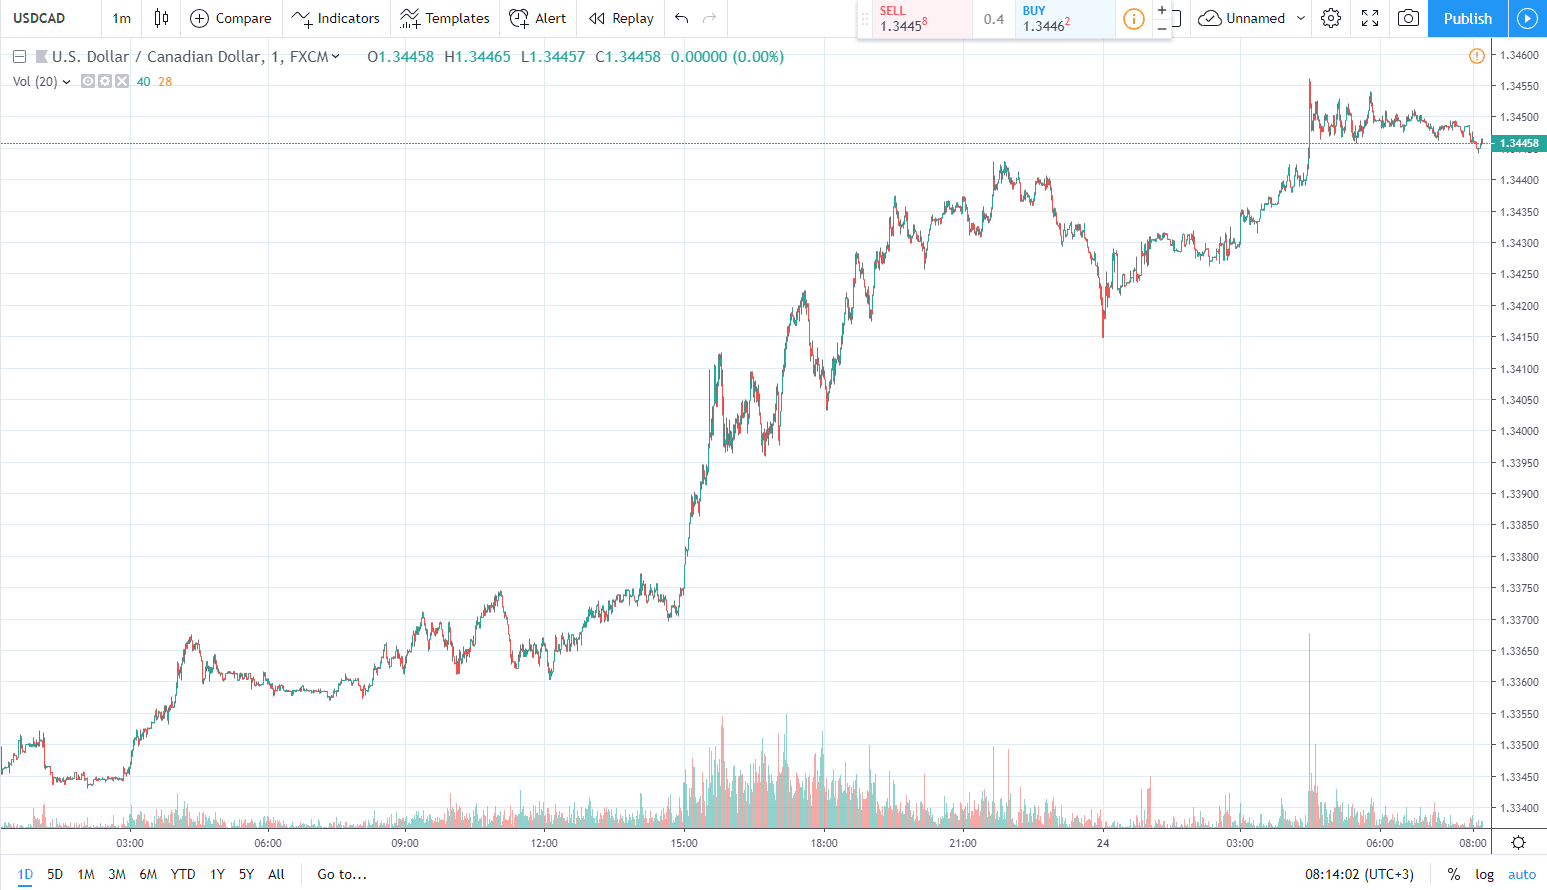Screen dimensions: 1547x890
Task: Click the SELL 1.3445 price button
Action: tap(921, 19)
